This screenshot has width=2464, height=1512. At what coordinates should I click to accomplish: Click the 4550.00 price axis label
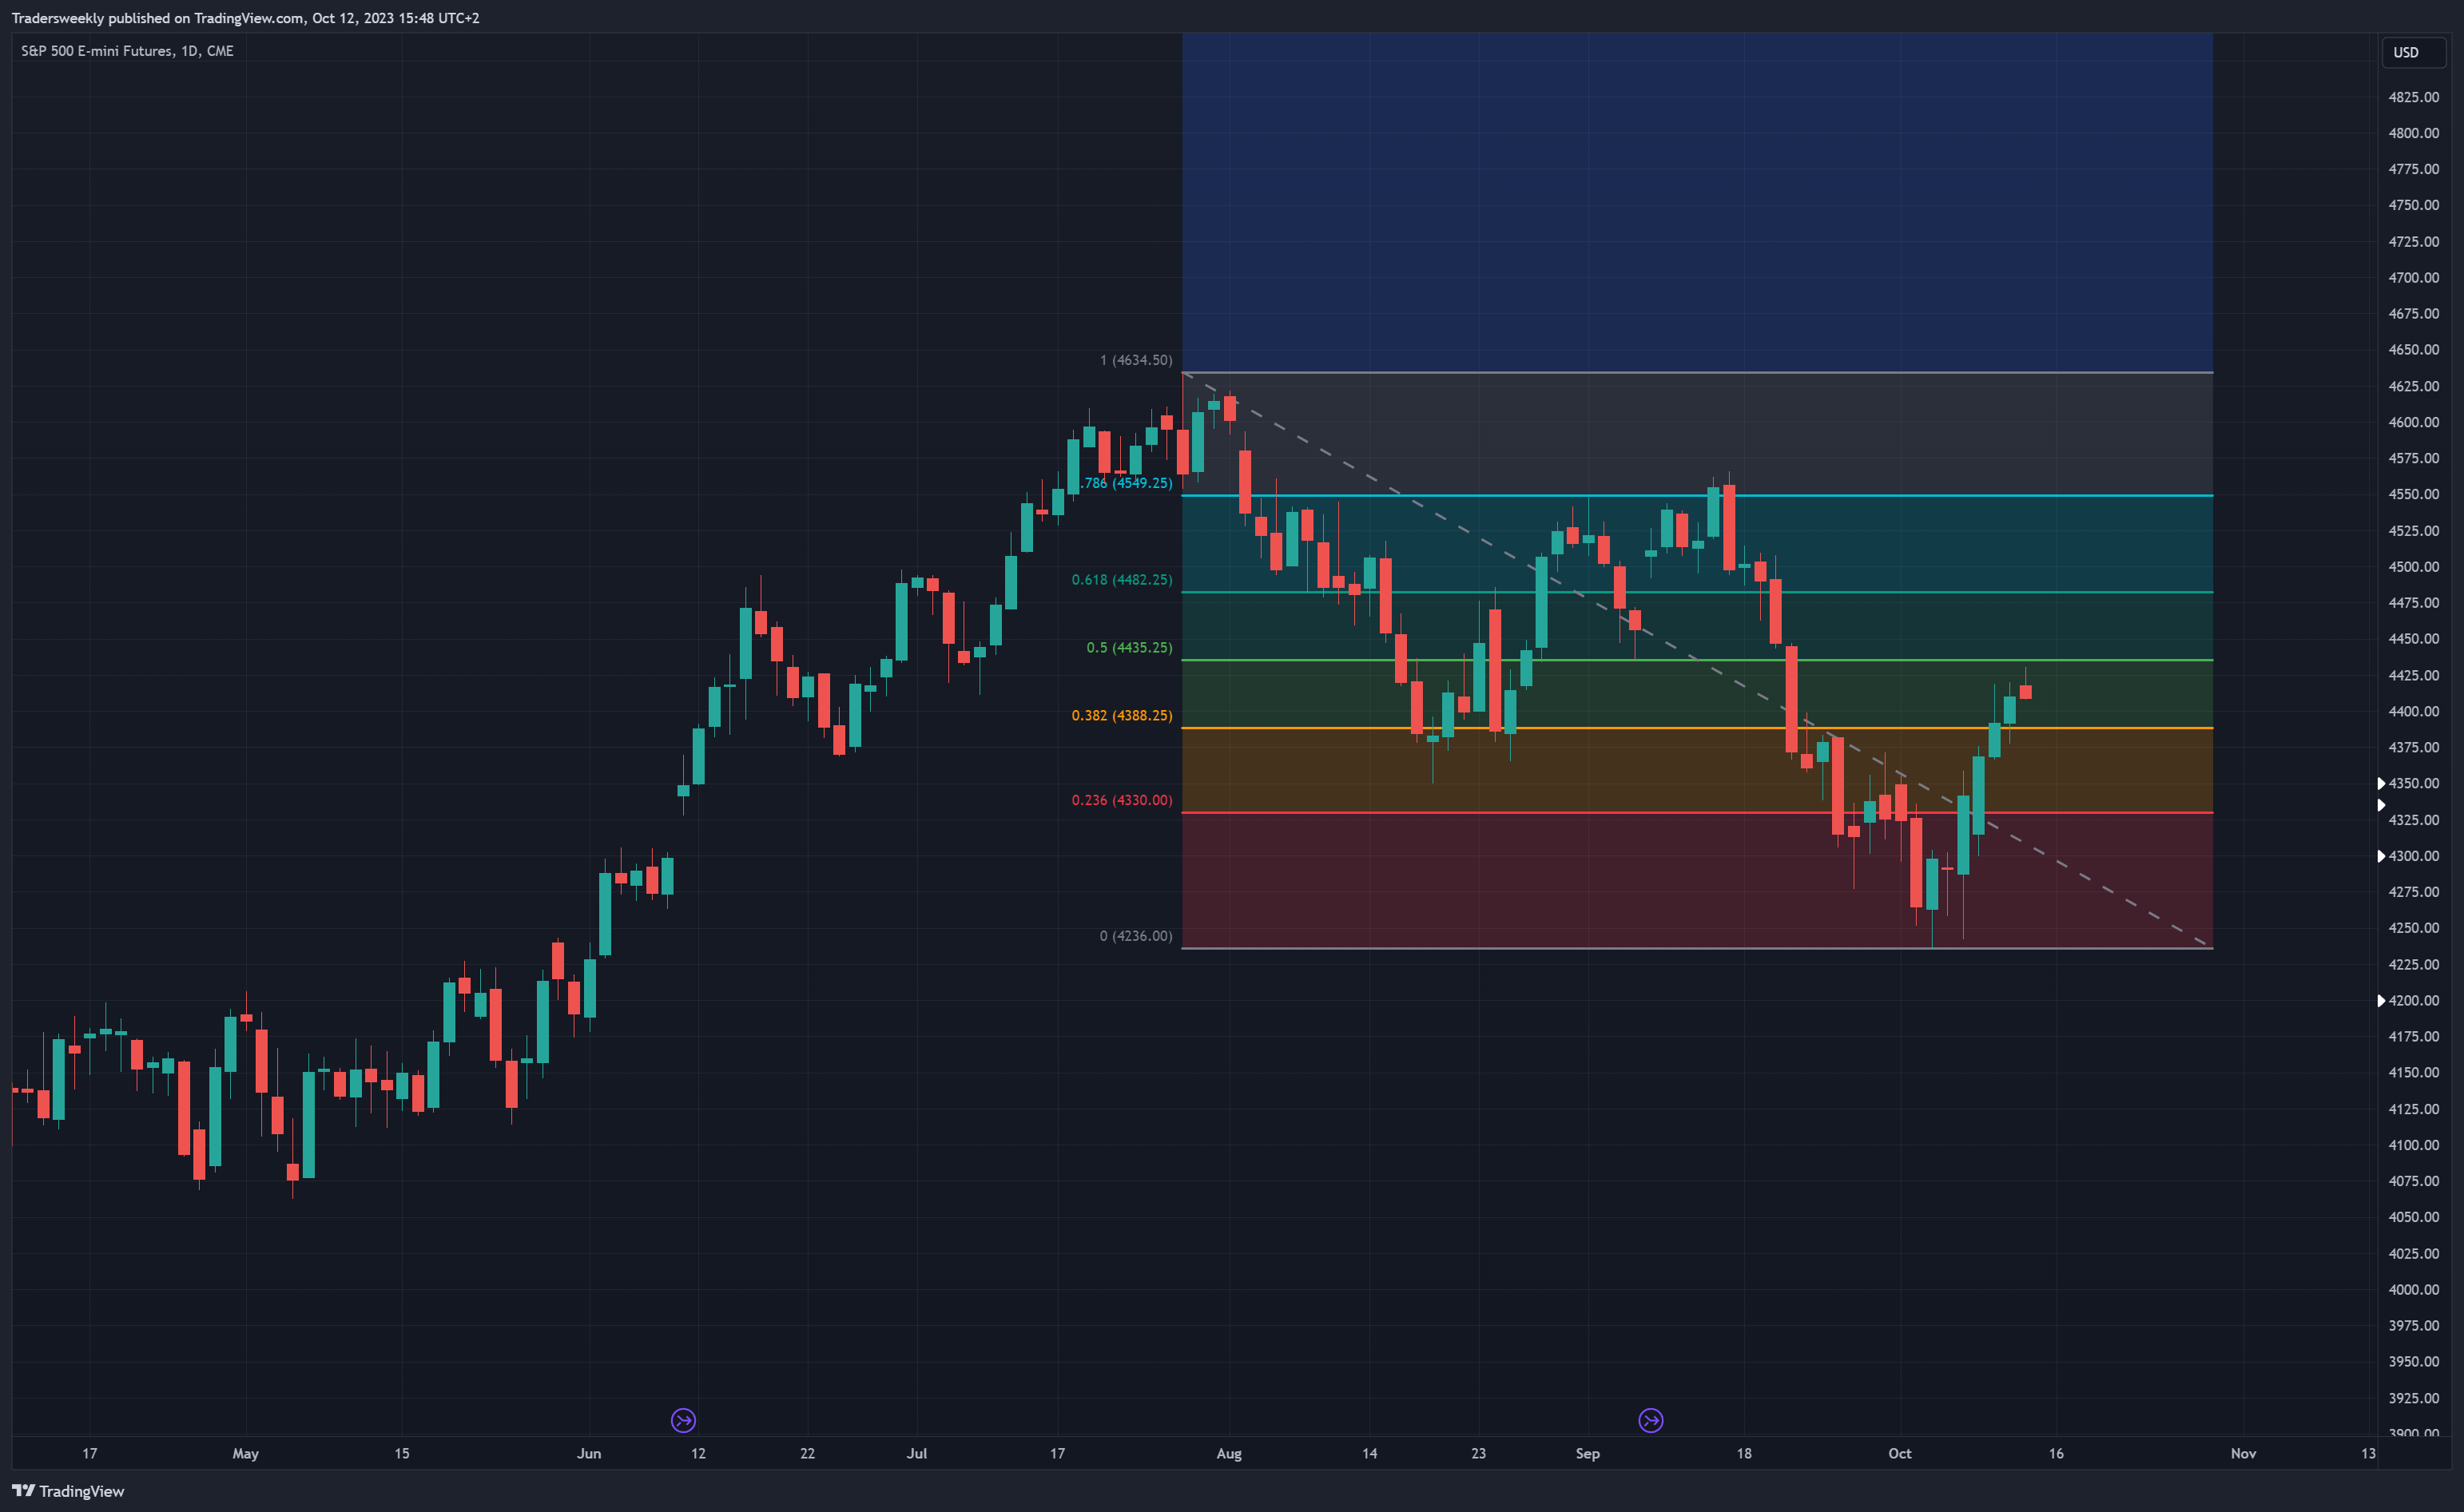[x=2414, y=494]
